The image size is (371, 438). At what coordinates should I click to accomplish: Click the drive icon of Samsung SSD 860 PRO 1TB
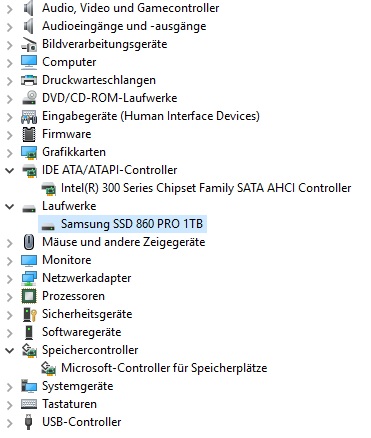click(x=48, y=226)
